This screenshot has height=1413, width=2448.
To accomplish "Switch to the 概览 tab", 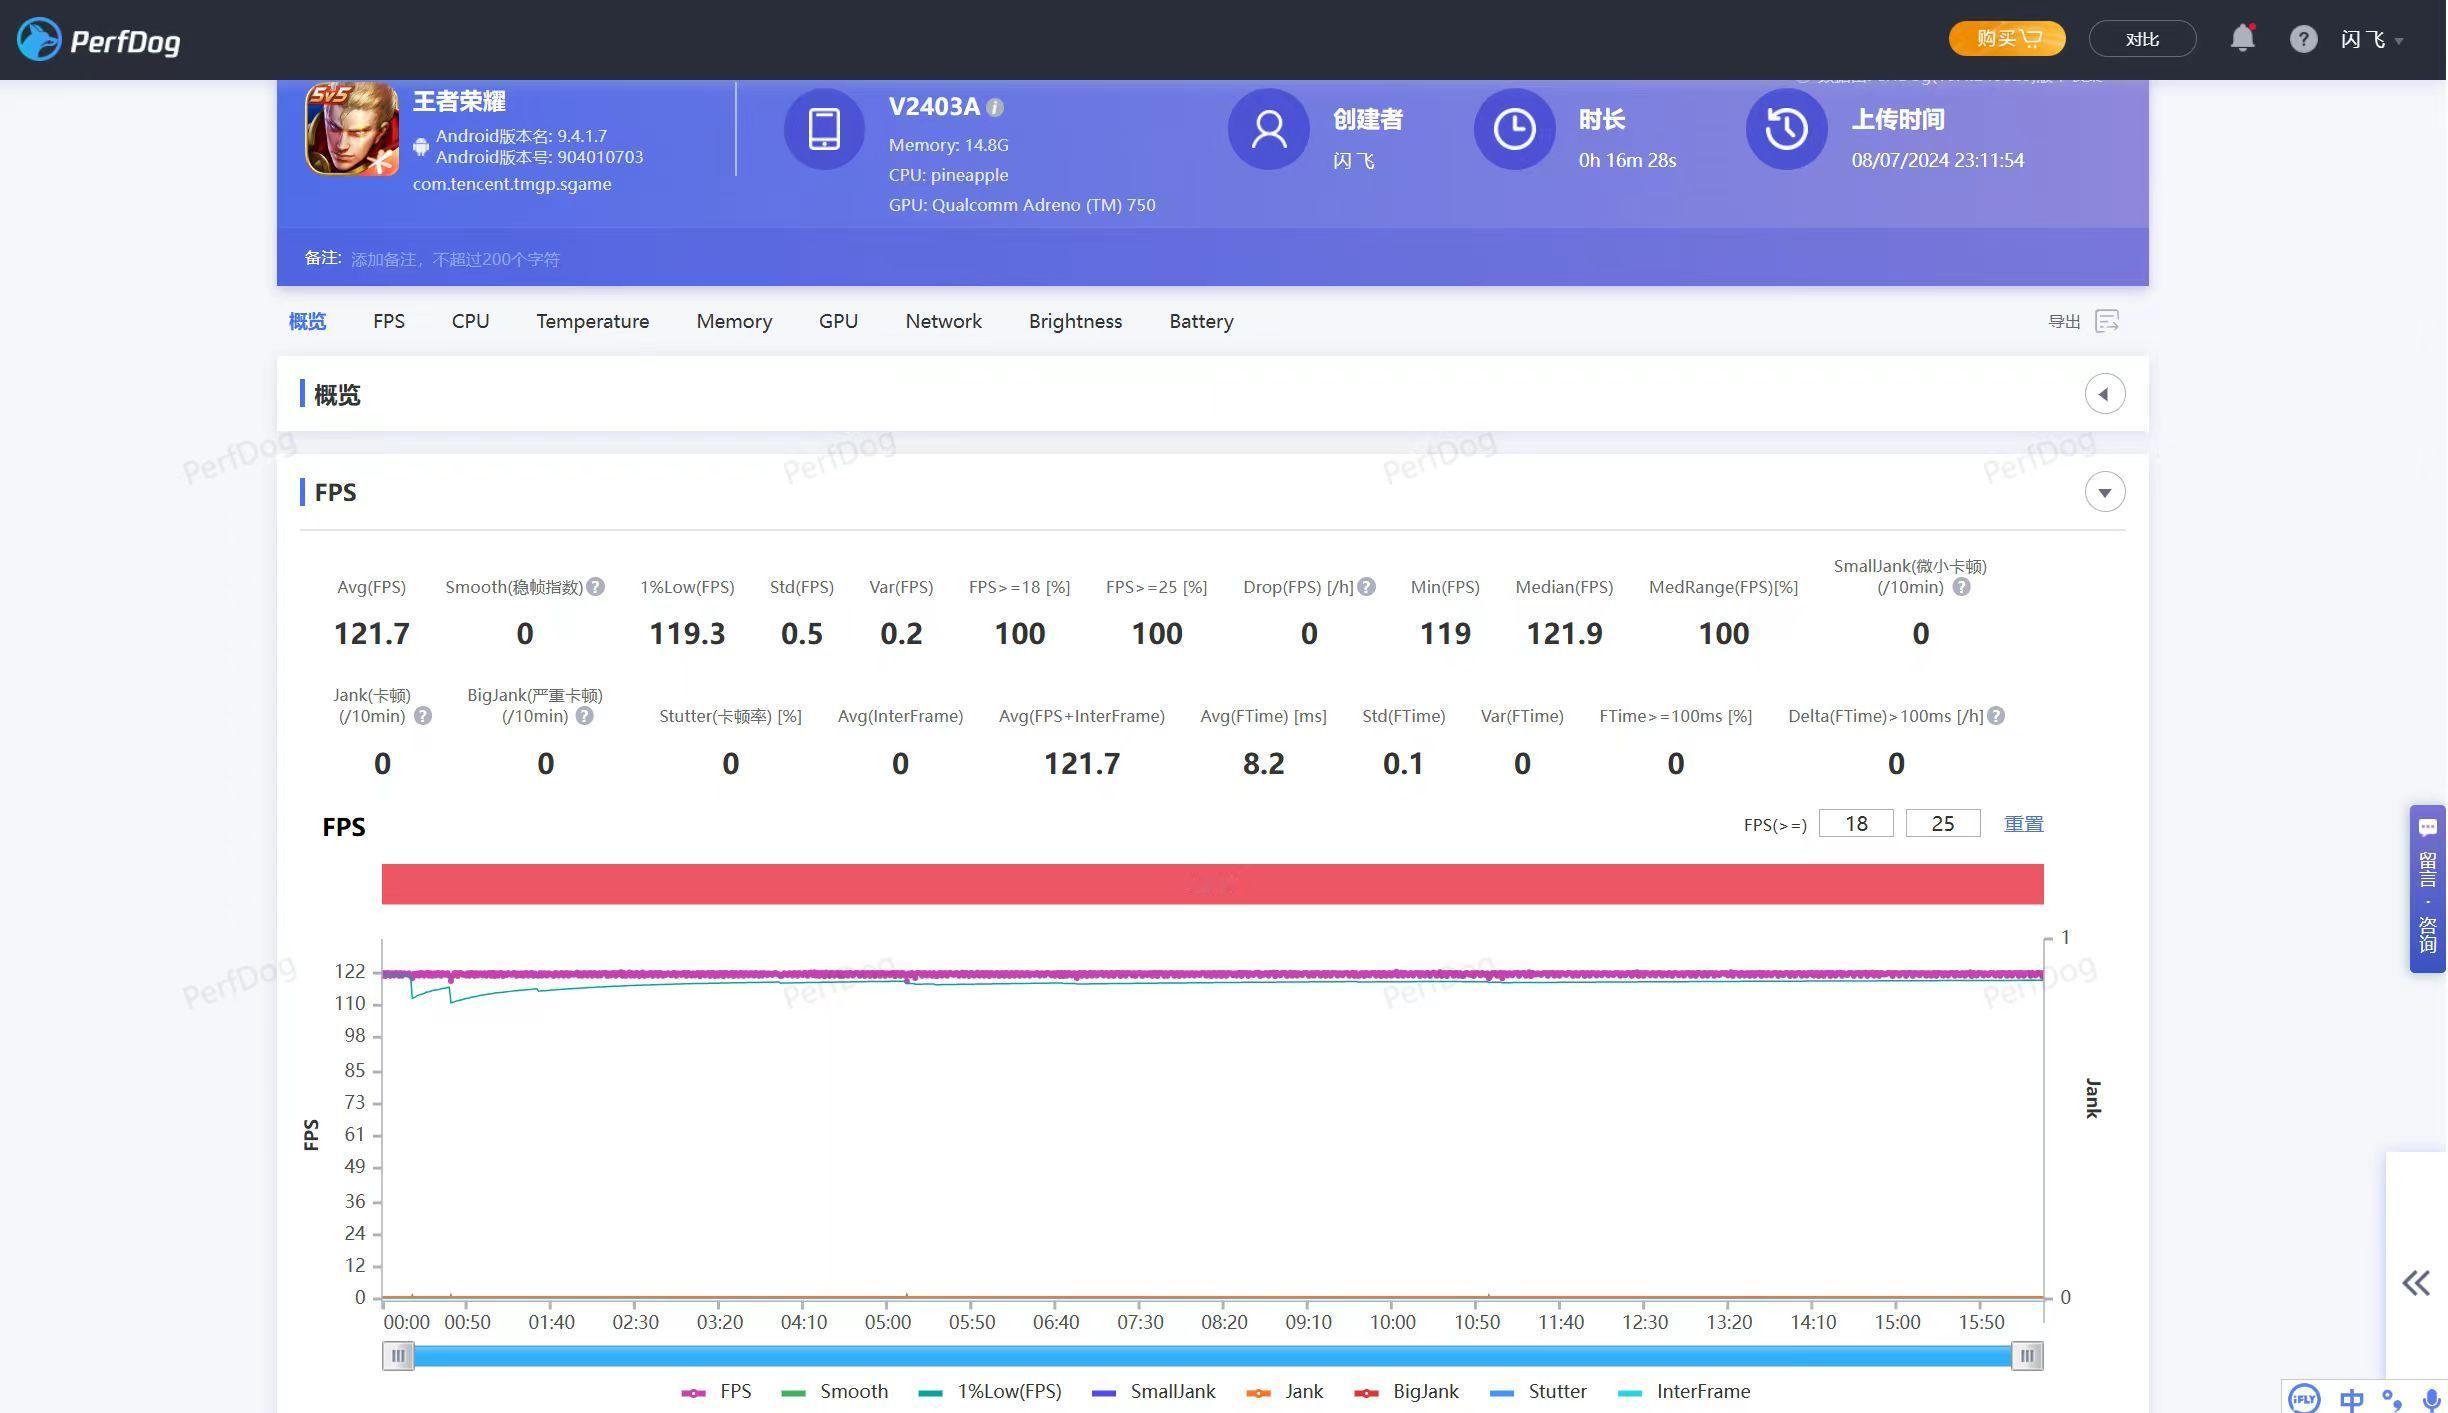I will (307, 321).
